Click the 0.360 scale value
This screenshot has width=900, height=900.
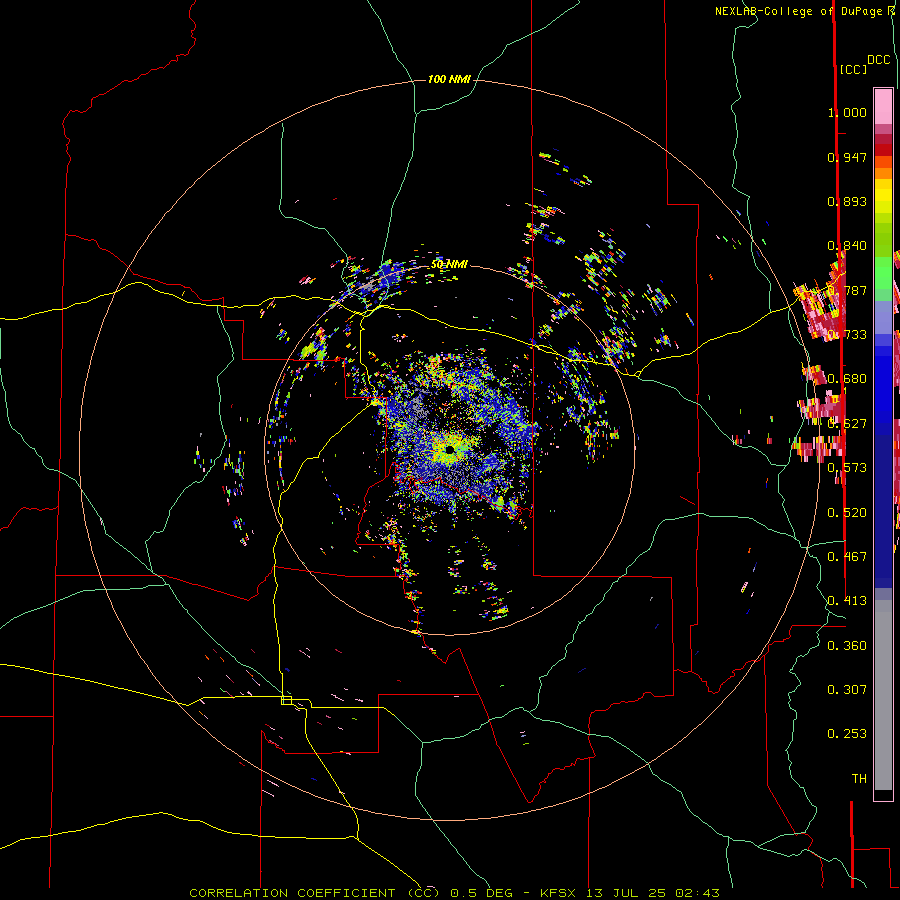click(x=847, y=646)
